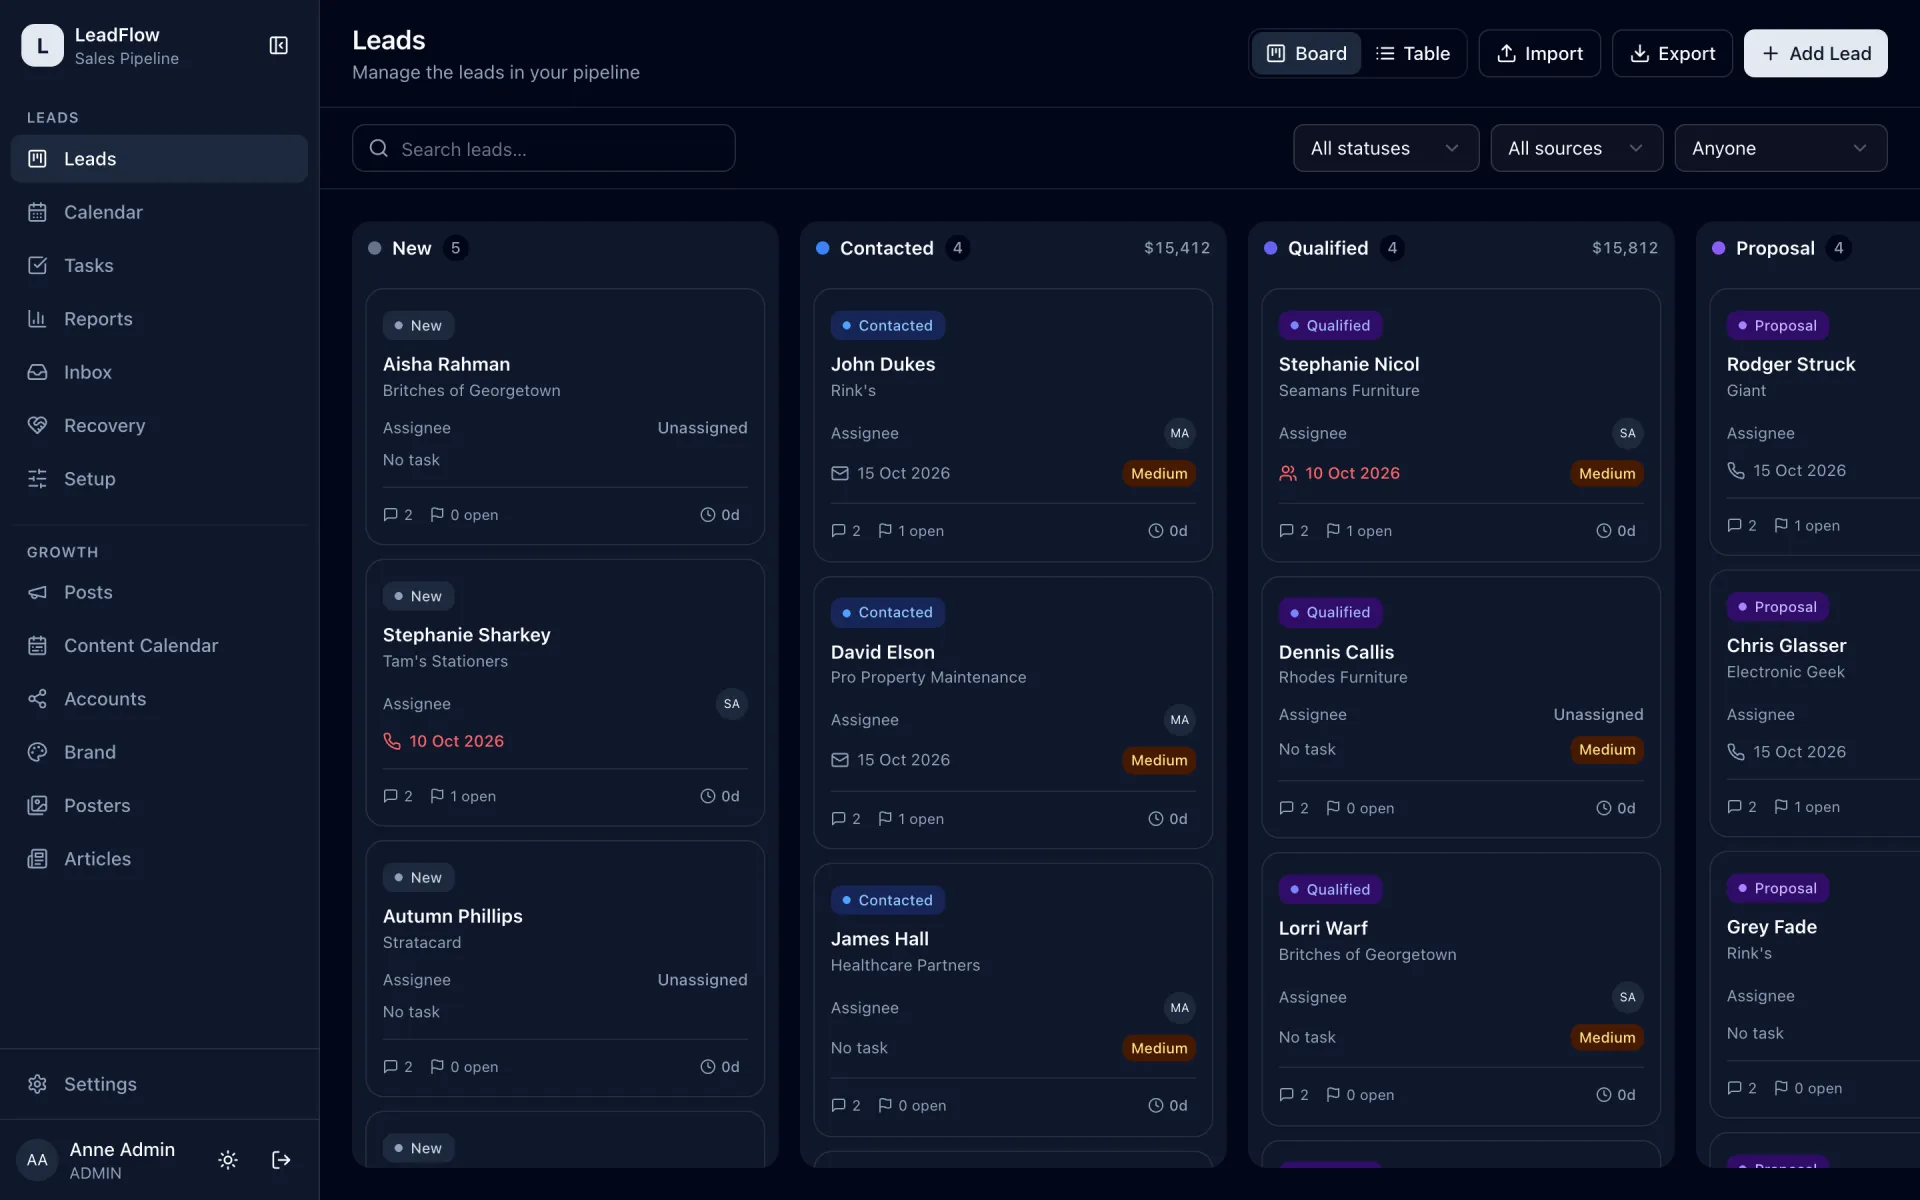1920x1200 pixels.
Task: Click the Setup sliders icon
Action: pos(38,479)
